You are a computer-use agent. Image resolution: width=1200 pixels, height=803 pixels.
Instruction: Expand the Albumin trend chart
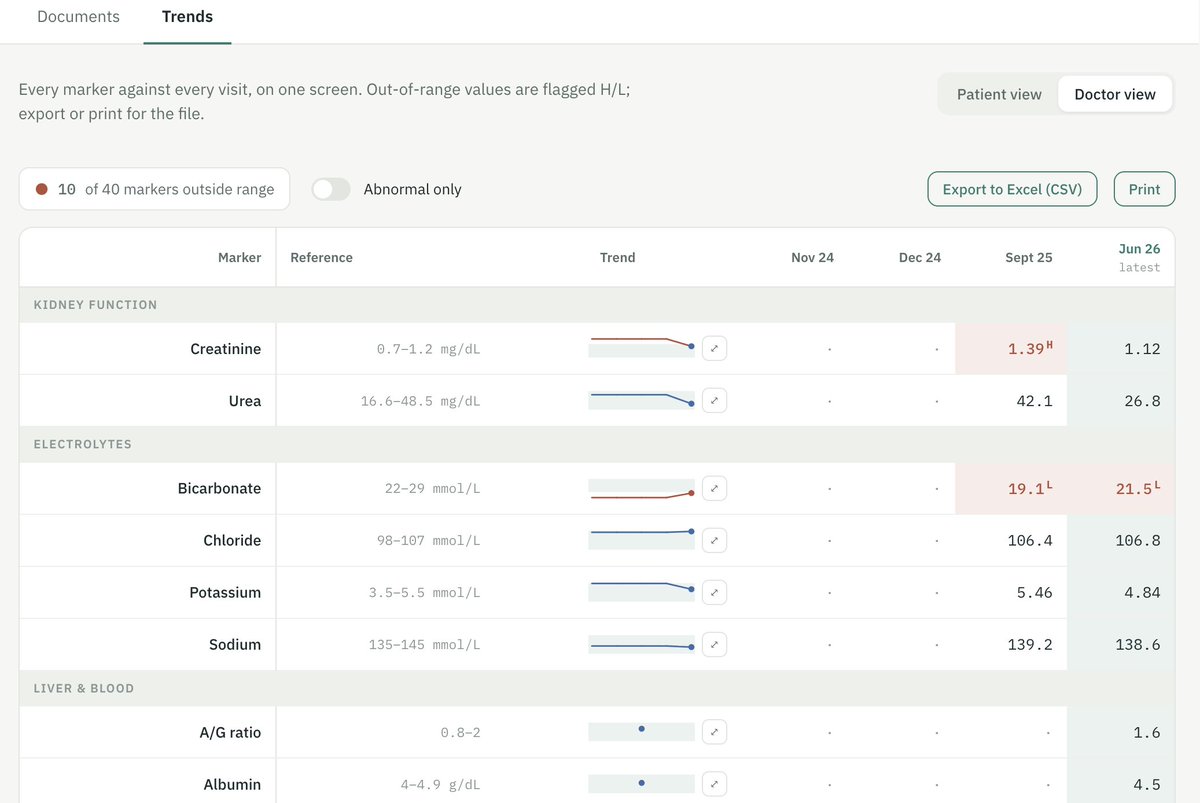tap(714, 785)
